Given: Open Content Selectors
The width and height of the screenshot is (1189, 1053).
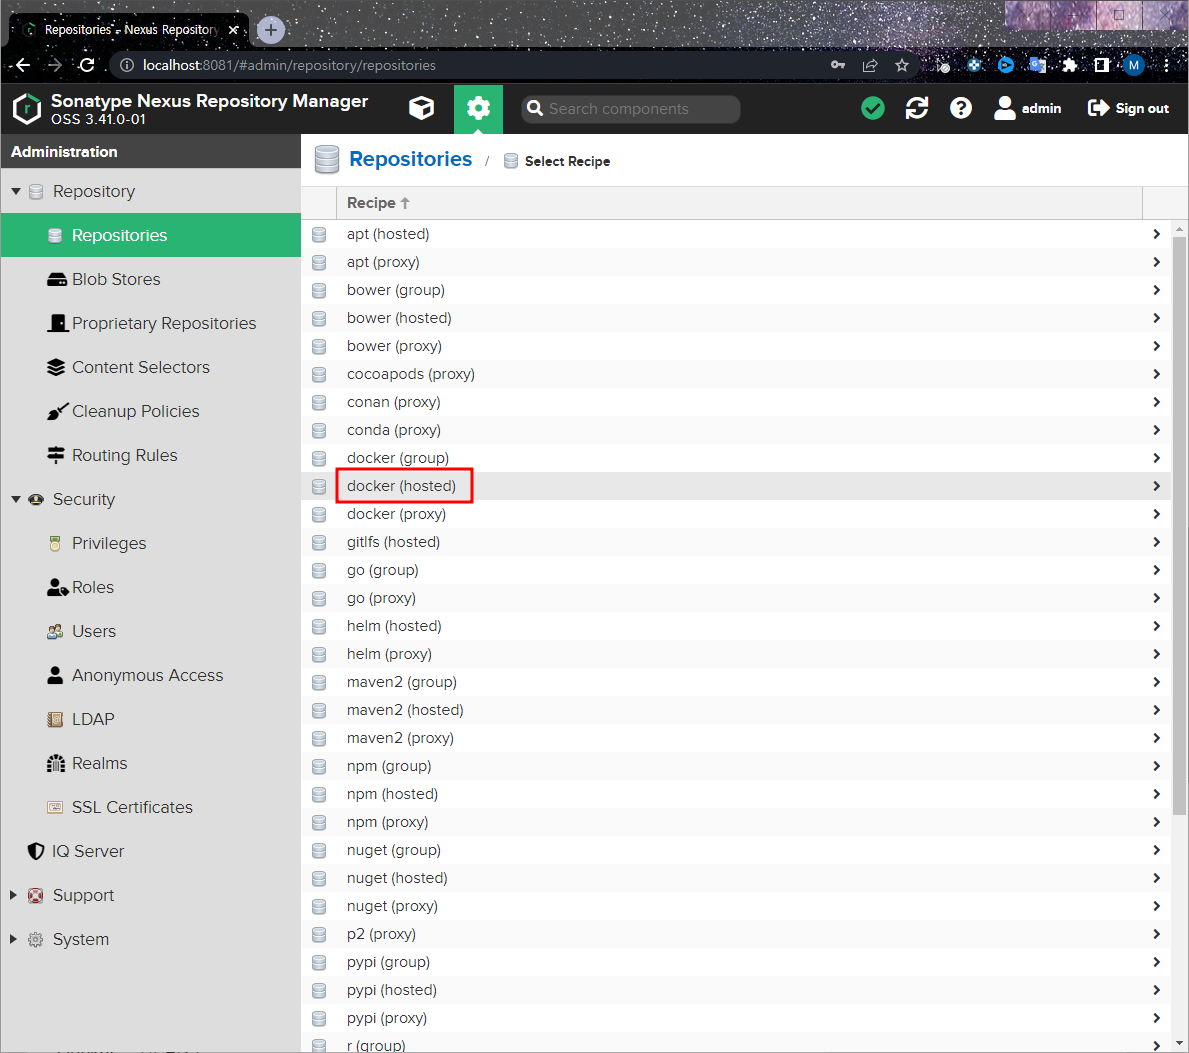Looking at the screenshot, I should coord(128,367).
